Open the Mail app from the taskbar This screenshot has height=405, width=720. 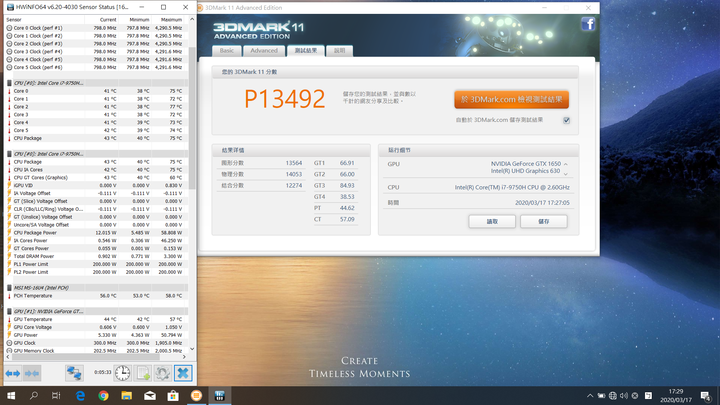click(150, 395)
